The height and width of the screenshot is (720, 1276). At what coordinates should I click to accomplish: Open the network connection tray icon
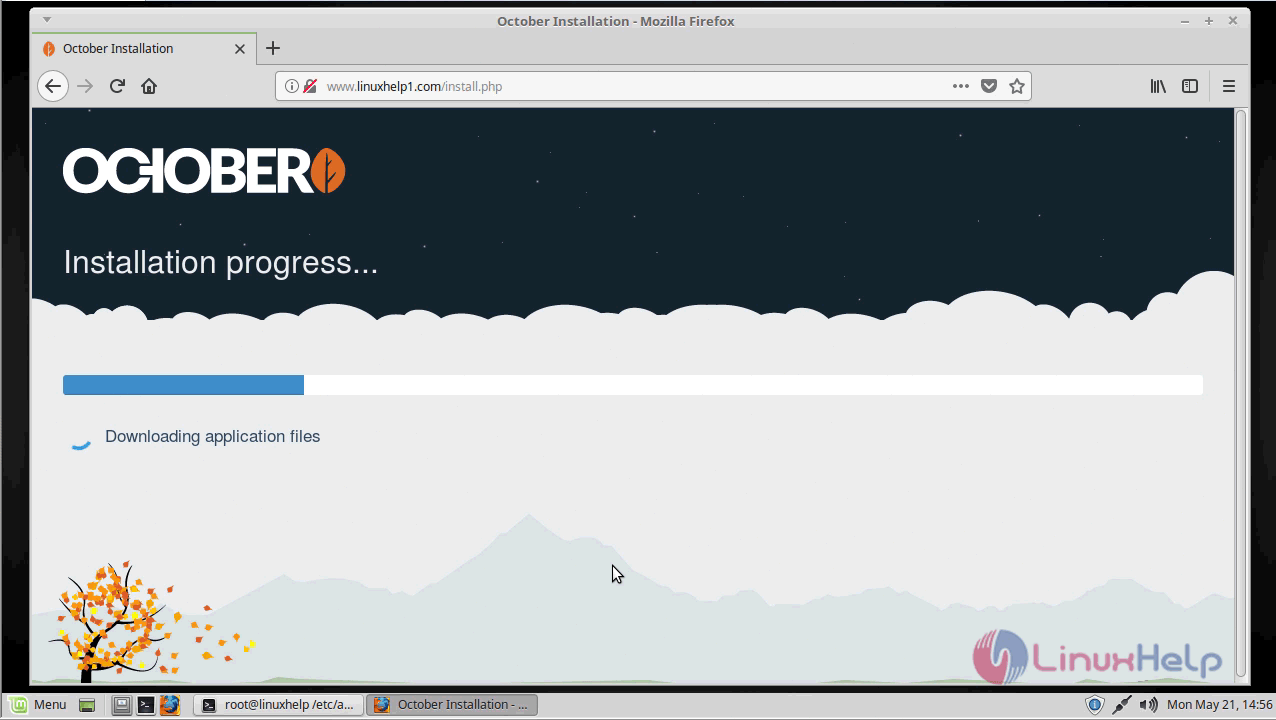click(1122, 705)
